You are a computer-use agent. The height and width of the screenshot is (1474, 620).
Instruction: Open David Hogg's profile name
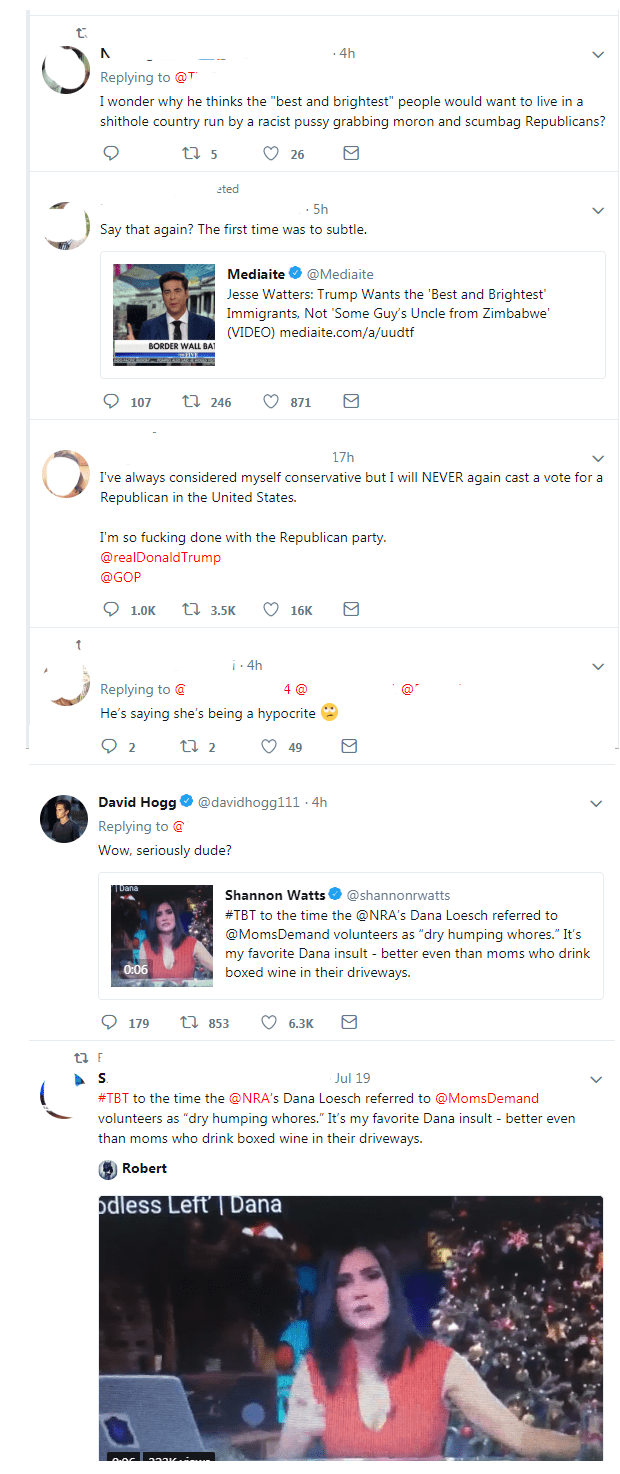pyautogui.click(x=136, y=802)
